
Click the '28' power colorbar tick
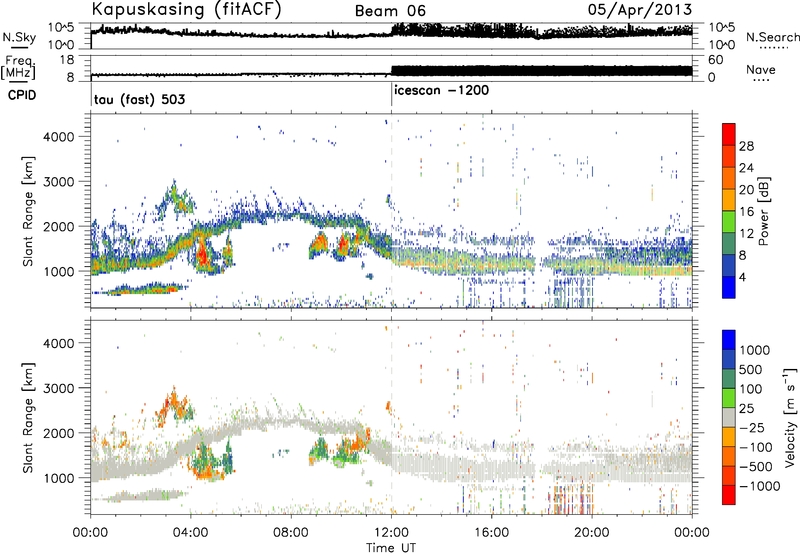pos(746,146)
